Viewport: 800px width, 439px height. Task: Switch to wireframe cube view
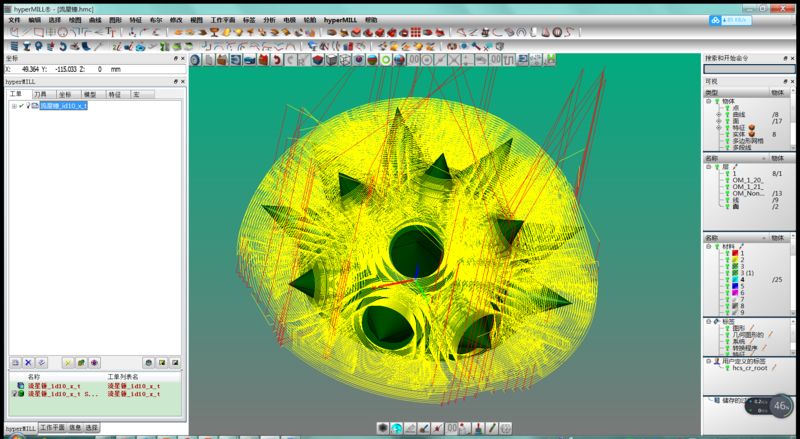(x=345, y=60)
